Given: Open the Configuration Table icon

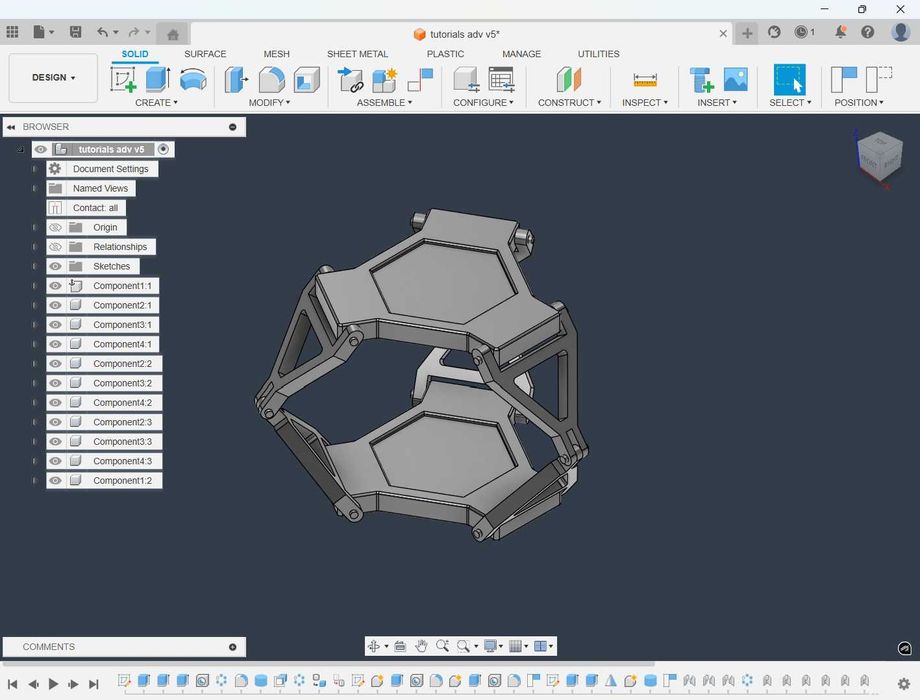Looking at the screenshot, I should (502, 79).
